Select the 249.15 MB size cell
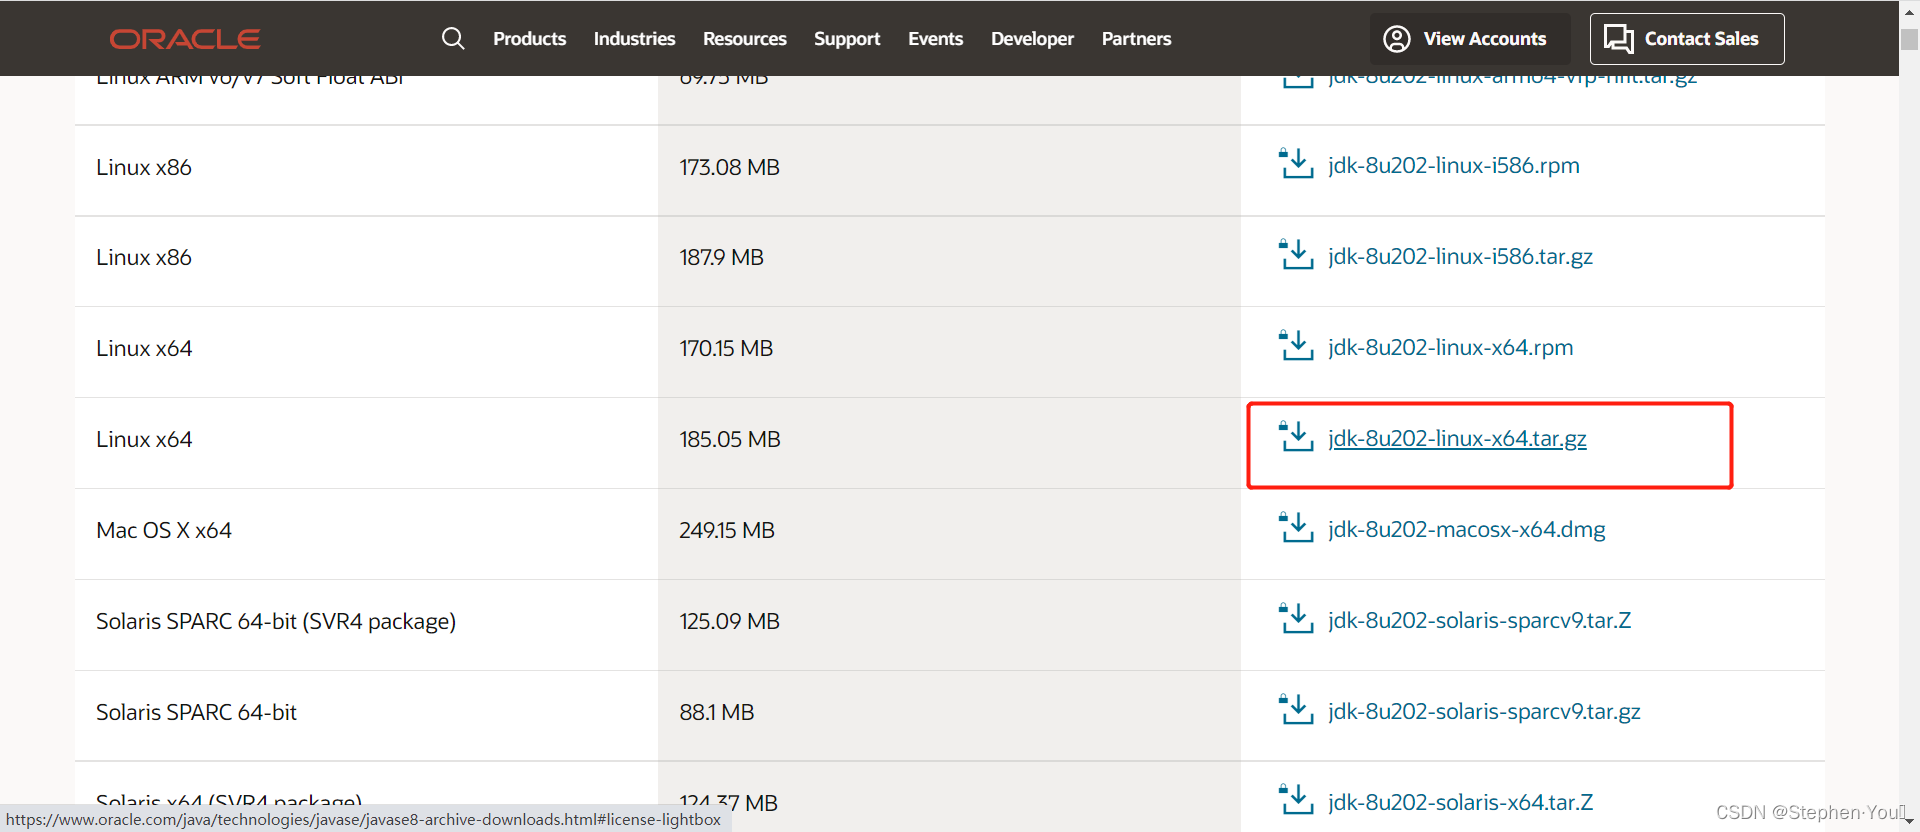This screenshot has height=832, width=1920. [x=949, y=535]
